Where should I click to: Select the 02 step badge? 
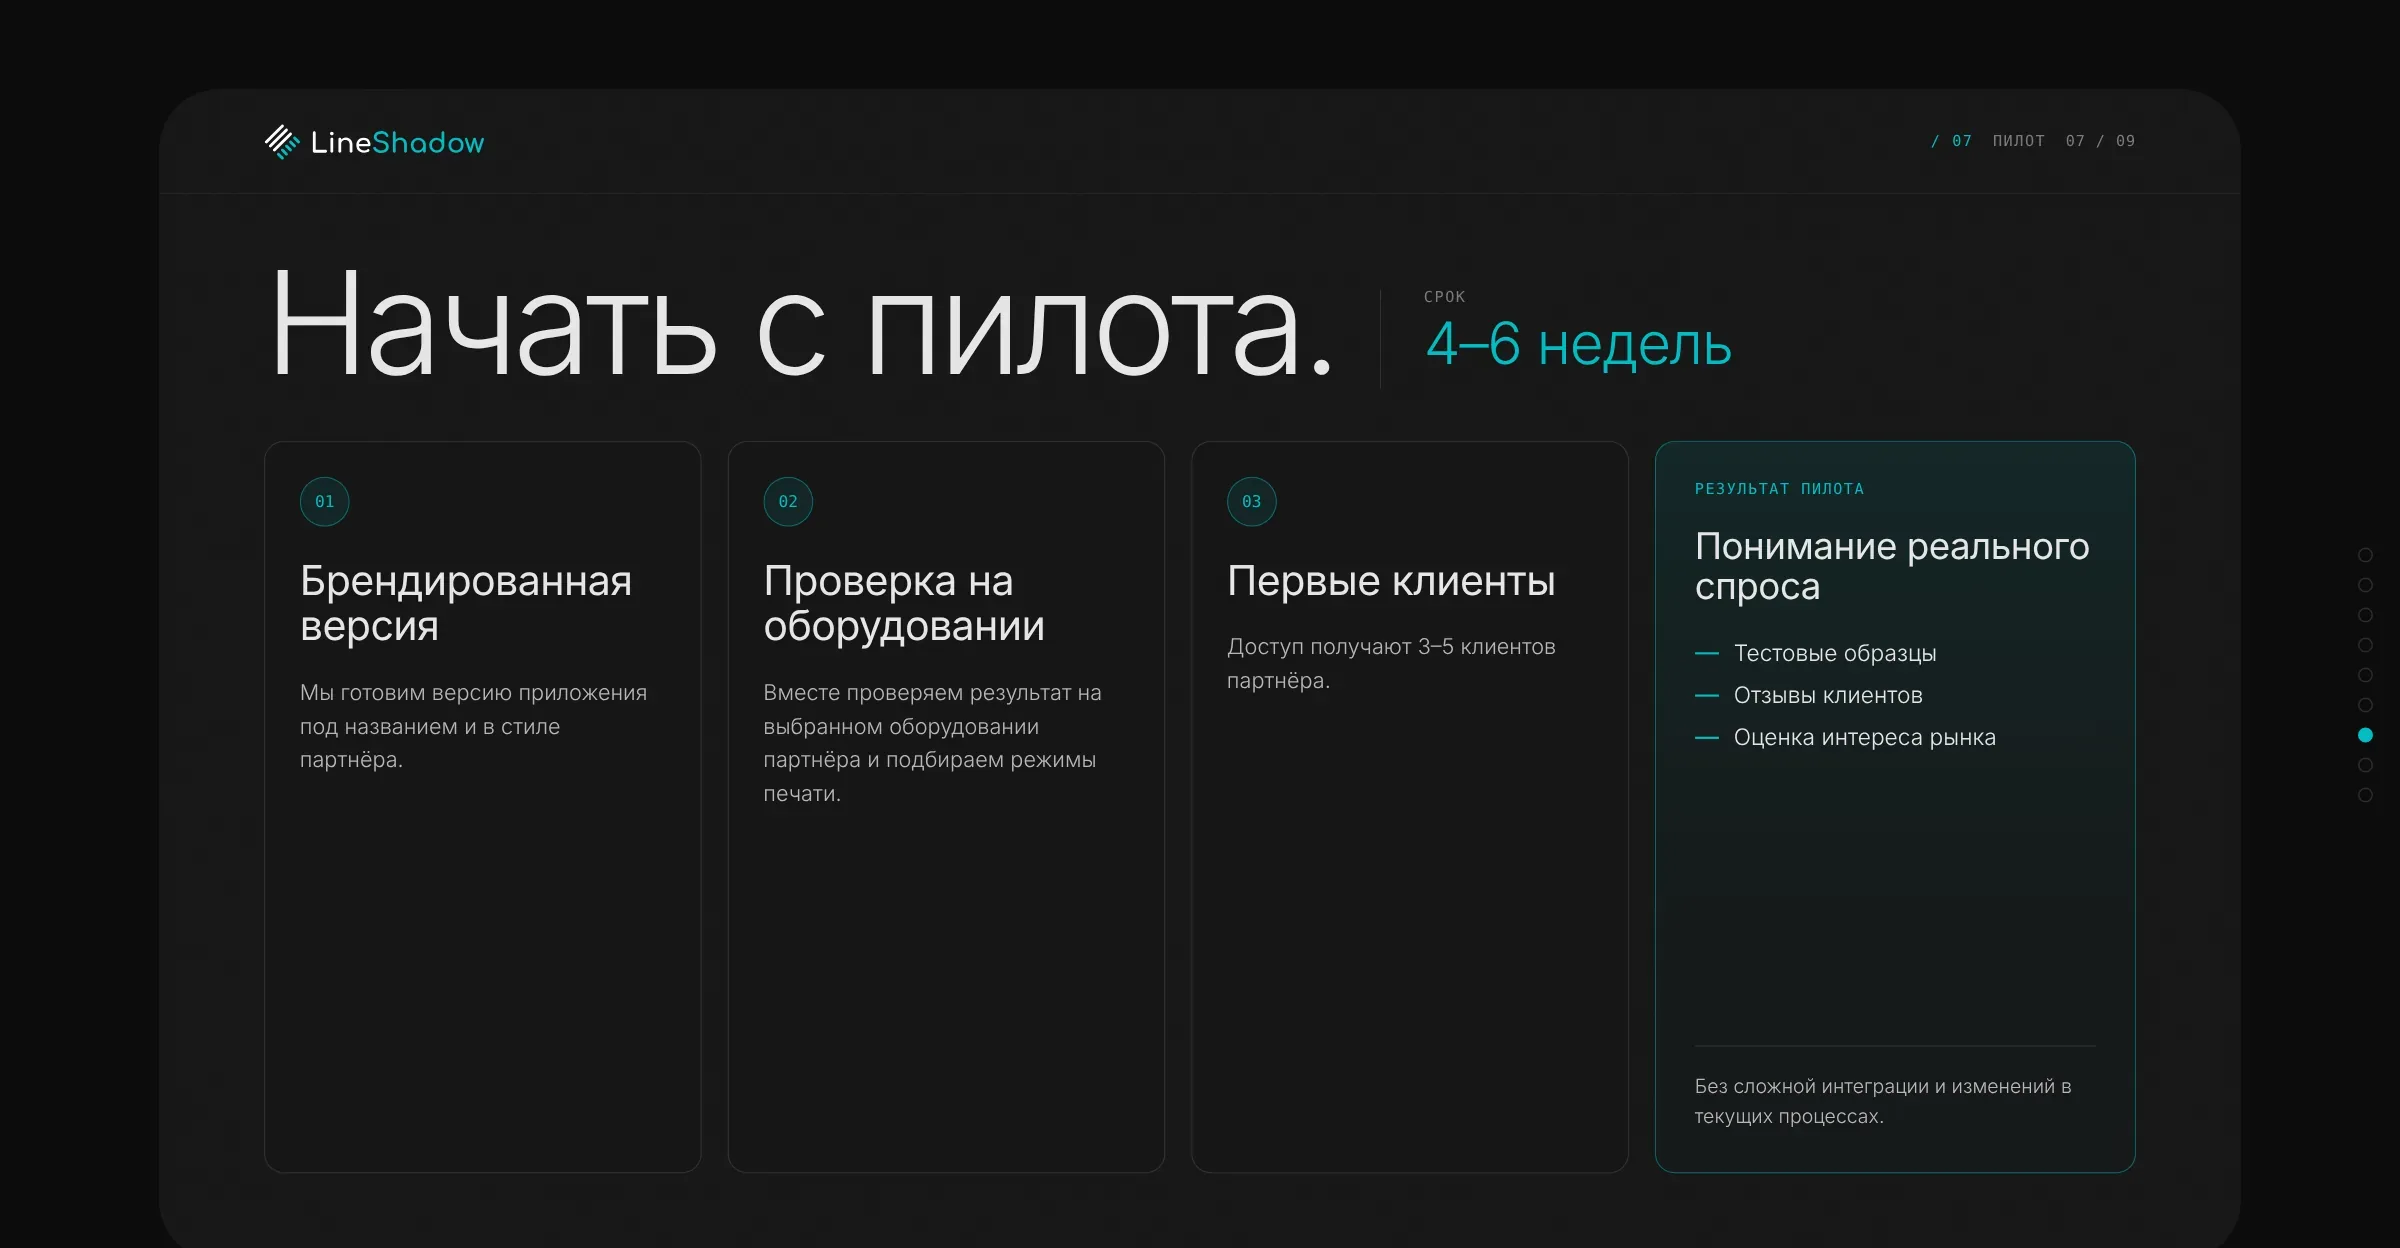788,501
